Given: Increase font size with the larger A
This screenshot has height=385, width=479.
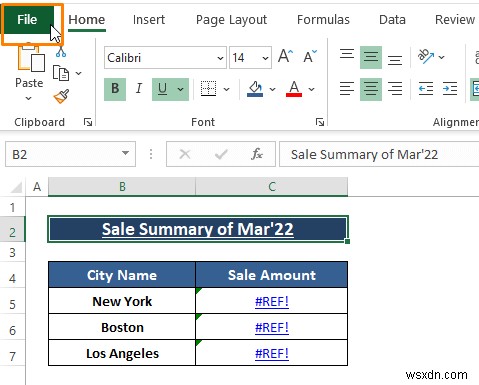Looking at the screenshot, I should coord(286,56).
